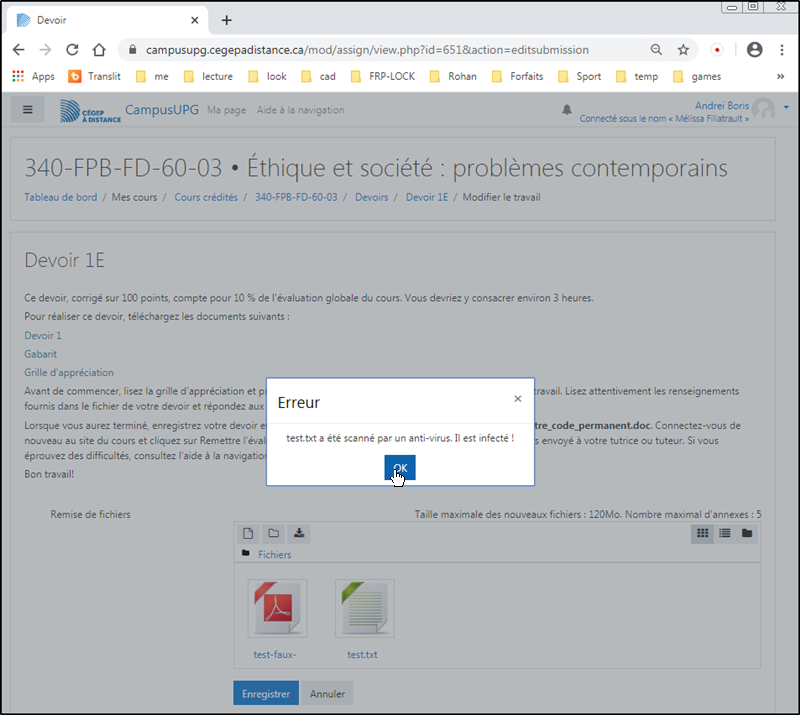Open Ma page in the top navigation

(226, 110)
